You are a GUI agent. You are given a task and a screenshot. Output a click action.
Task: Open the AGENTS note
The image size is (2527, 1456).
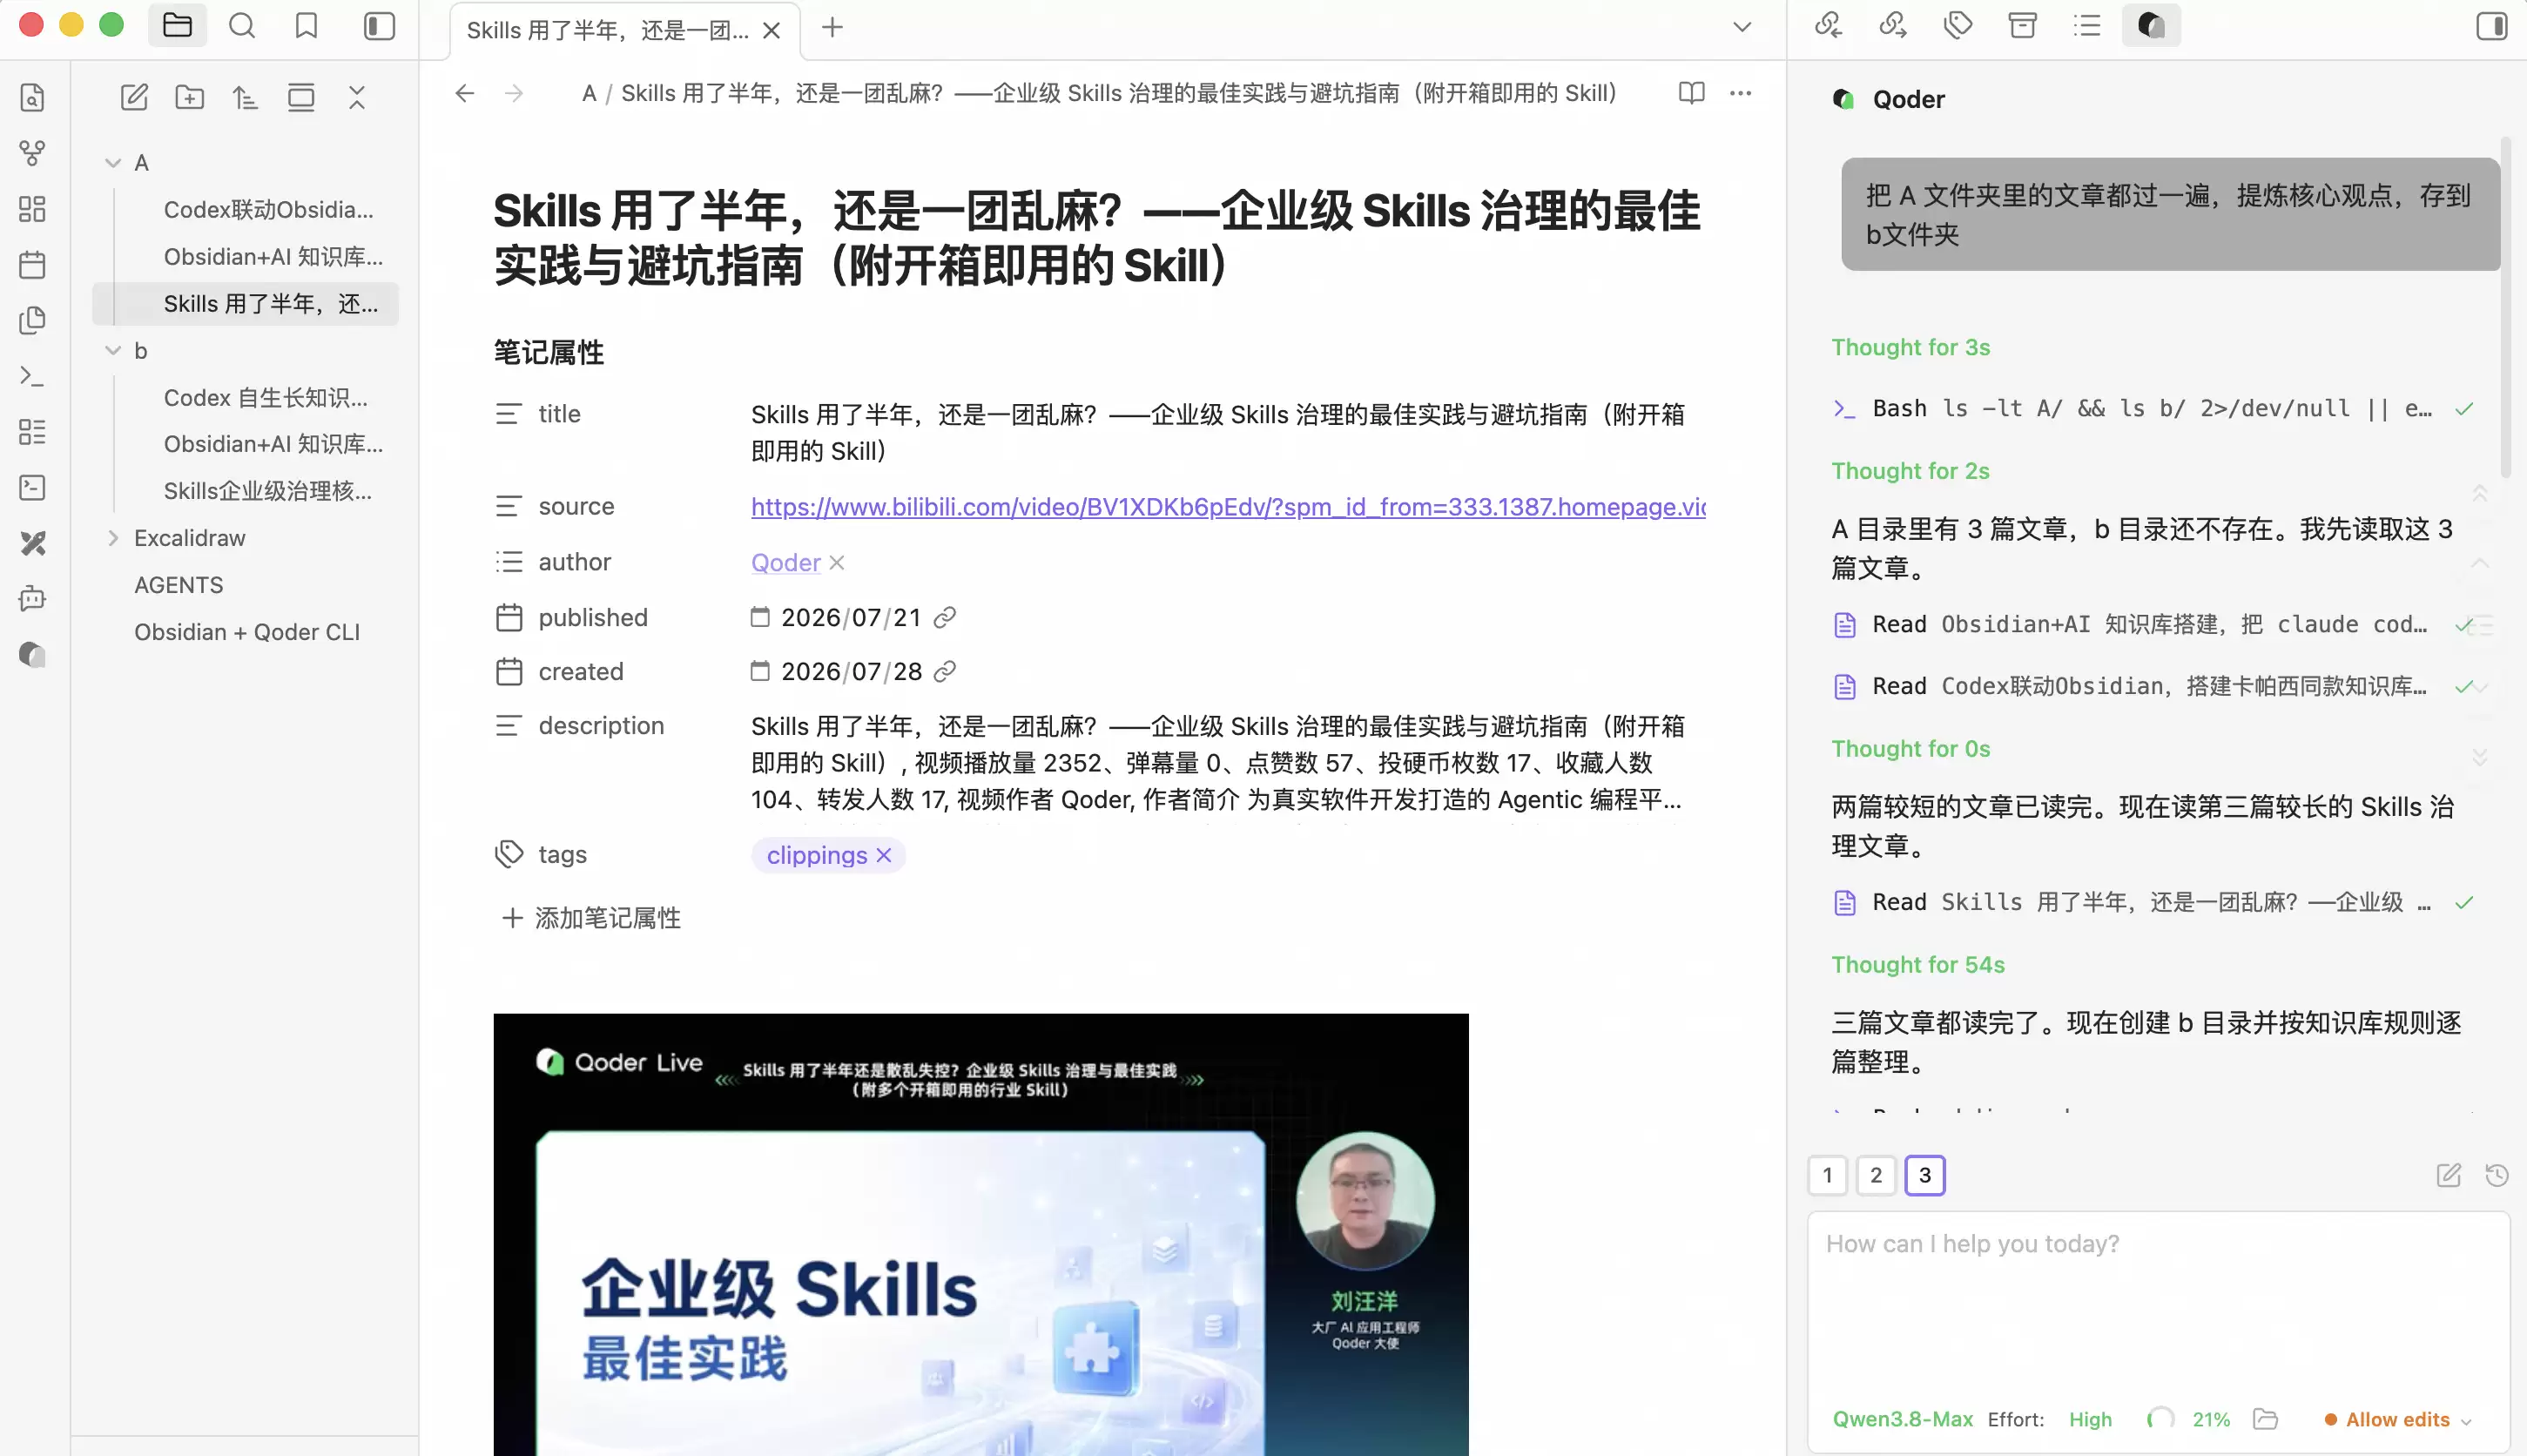179,585
